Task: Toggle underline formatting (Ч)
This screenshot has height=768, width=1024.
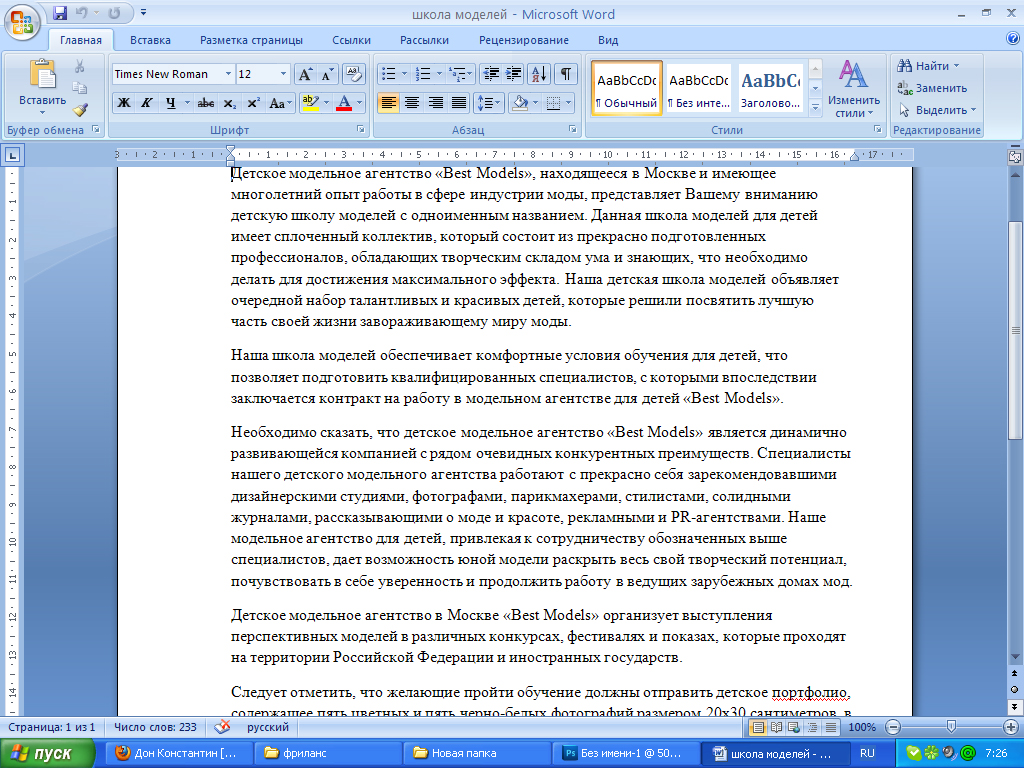Action: (x=170, y=103)
